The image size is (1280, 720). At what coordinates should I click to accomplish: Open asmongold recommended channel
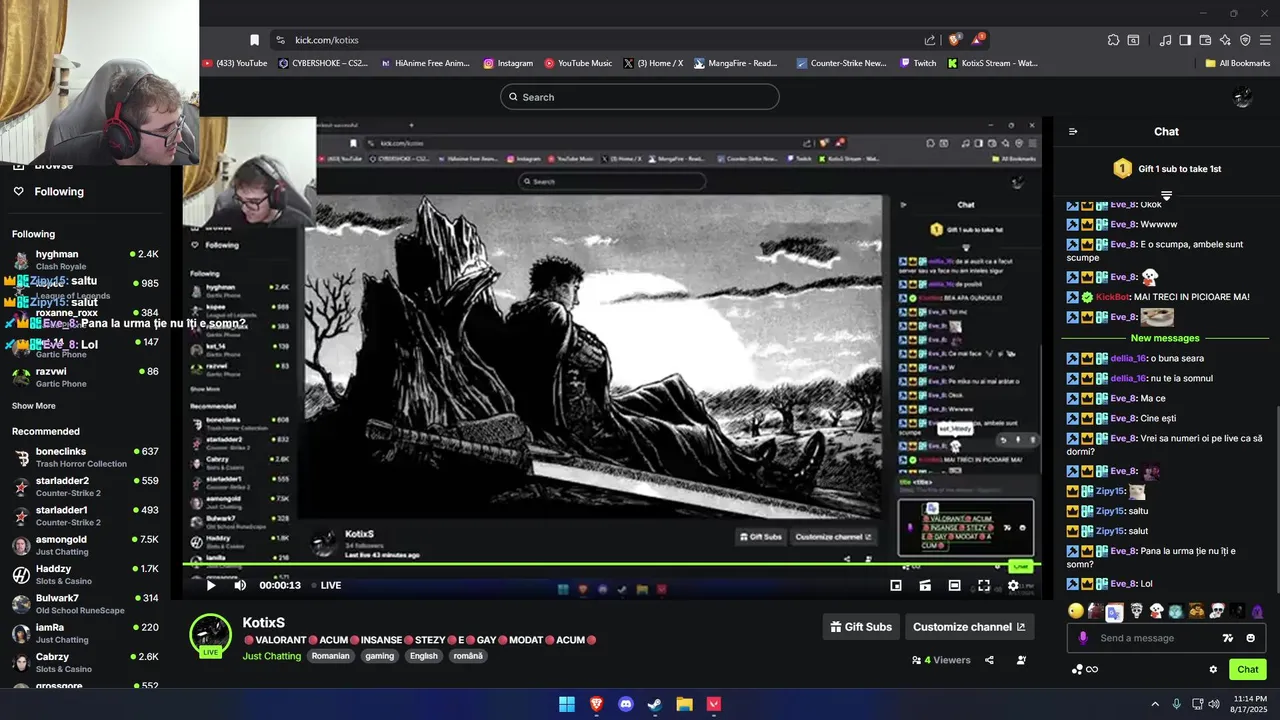84,545
